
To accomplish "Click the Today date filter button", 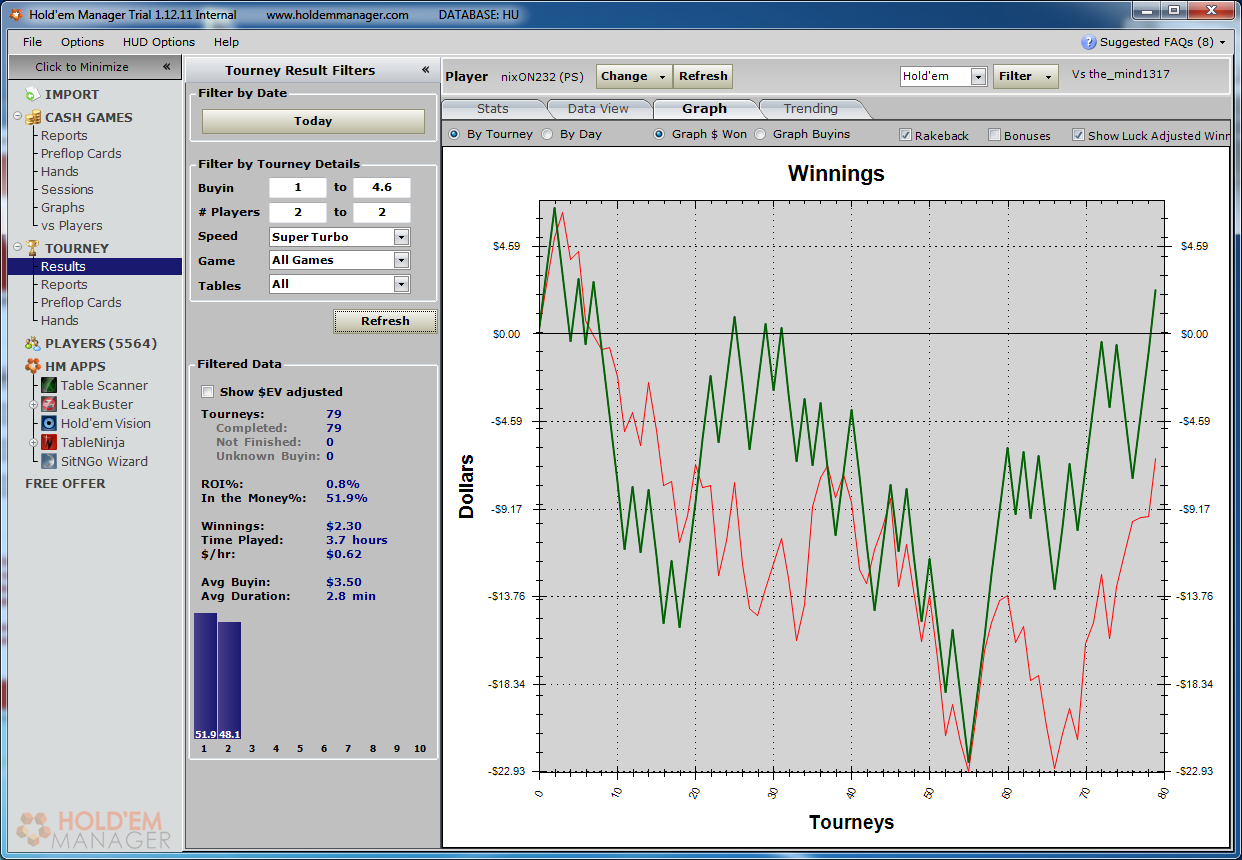I will (313, 121).
